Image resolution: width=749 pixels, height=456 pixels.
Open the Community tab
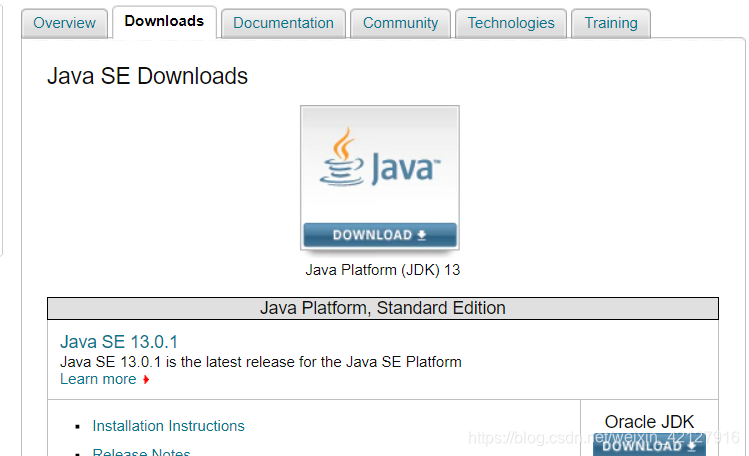click(400, 23)
